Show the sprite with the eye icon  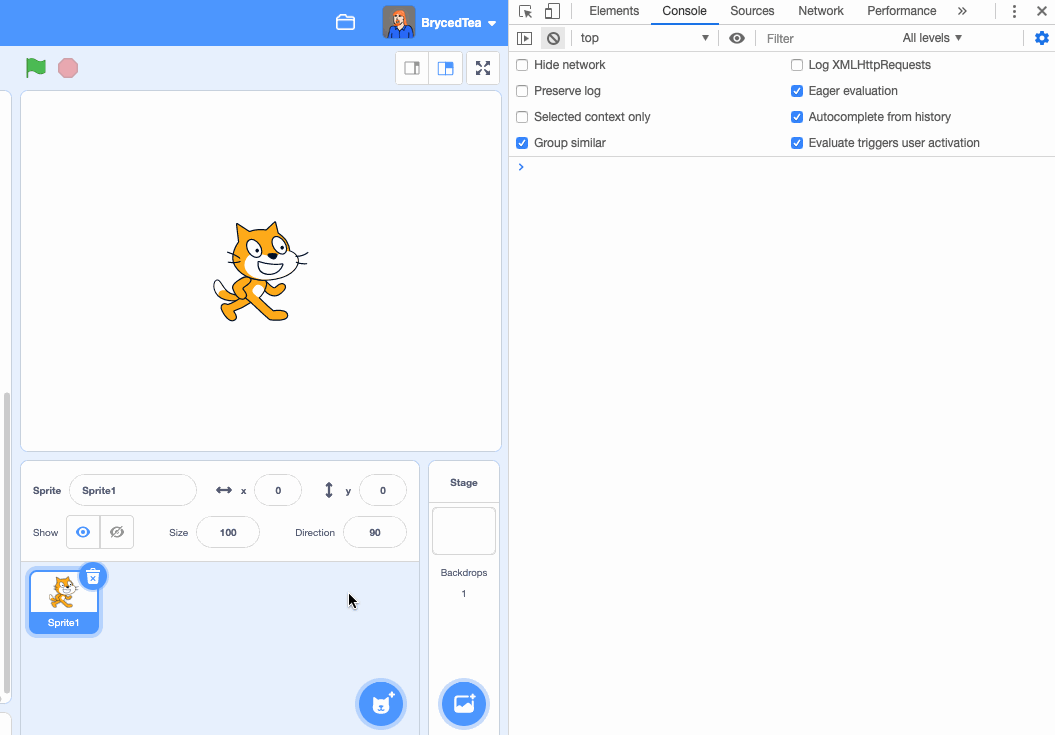tap(83, 532)
